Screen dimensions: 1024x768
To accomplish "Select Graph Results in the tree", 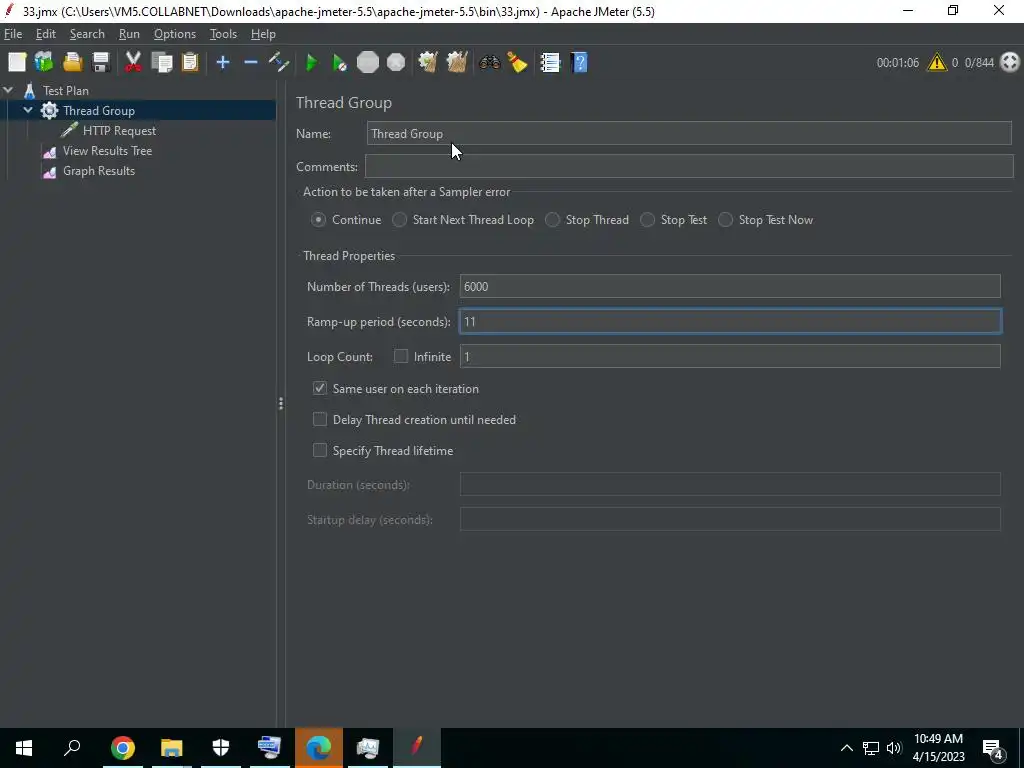I will point(99,171).
